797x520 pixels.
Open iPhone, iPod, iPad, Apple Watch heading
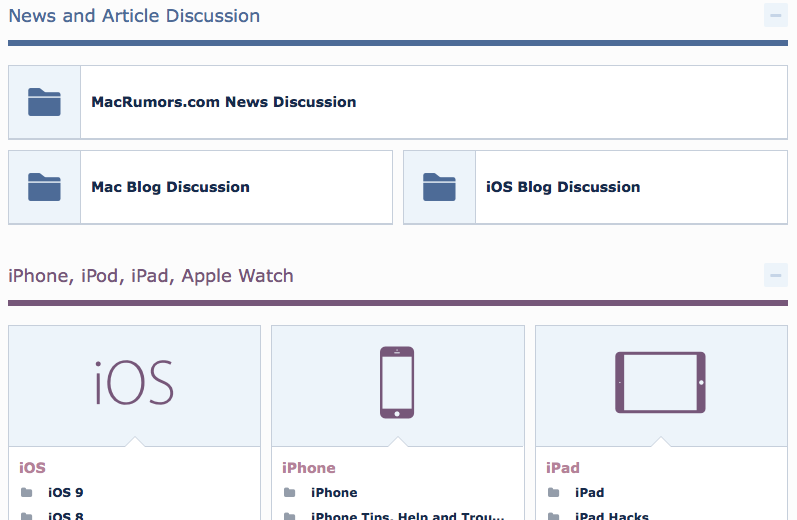coord(151,276)
